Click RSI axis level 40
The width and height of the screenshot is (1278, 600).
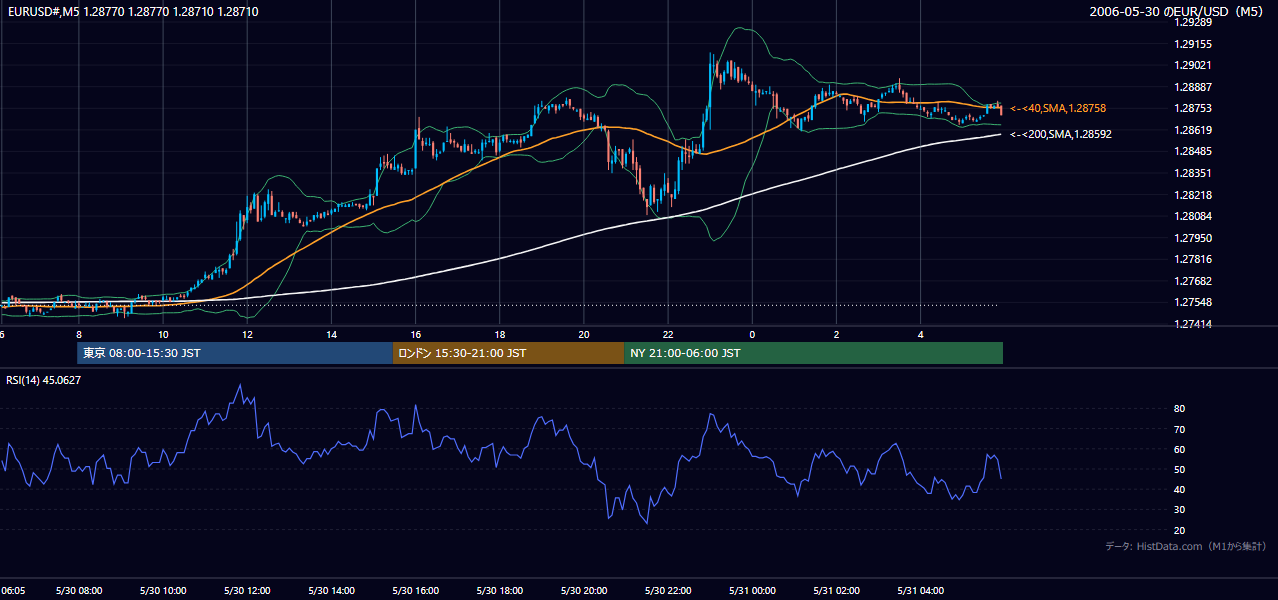click(1180, 489)
